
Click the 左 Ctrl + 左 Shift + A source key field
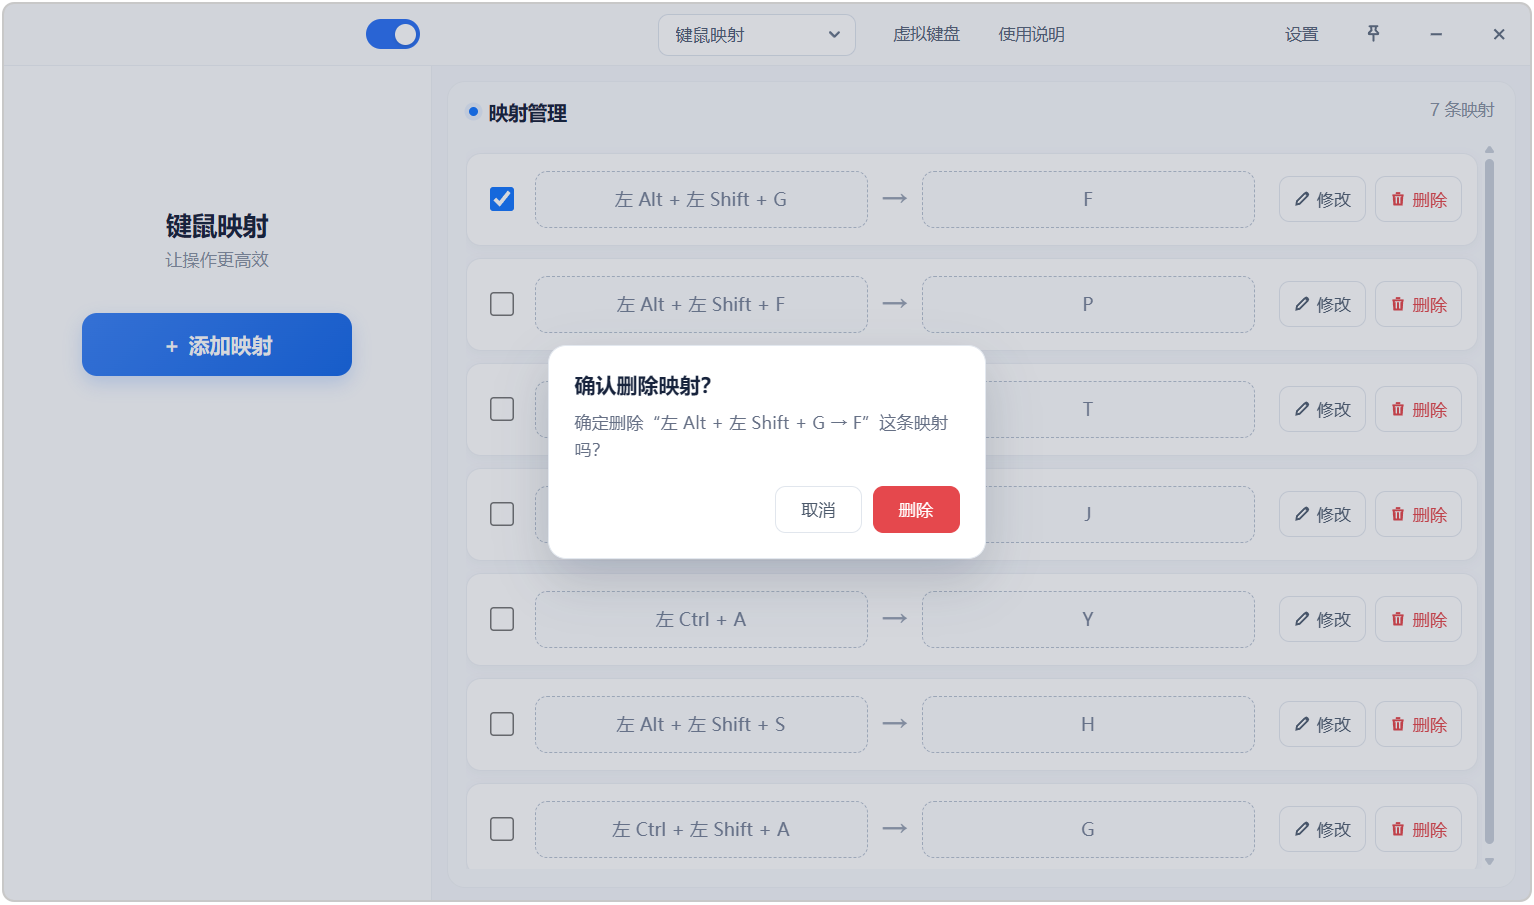tap(701, 829)
